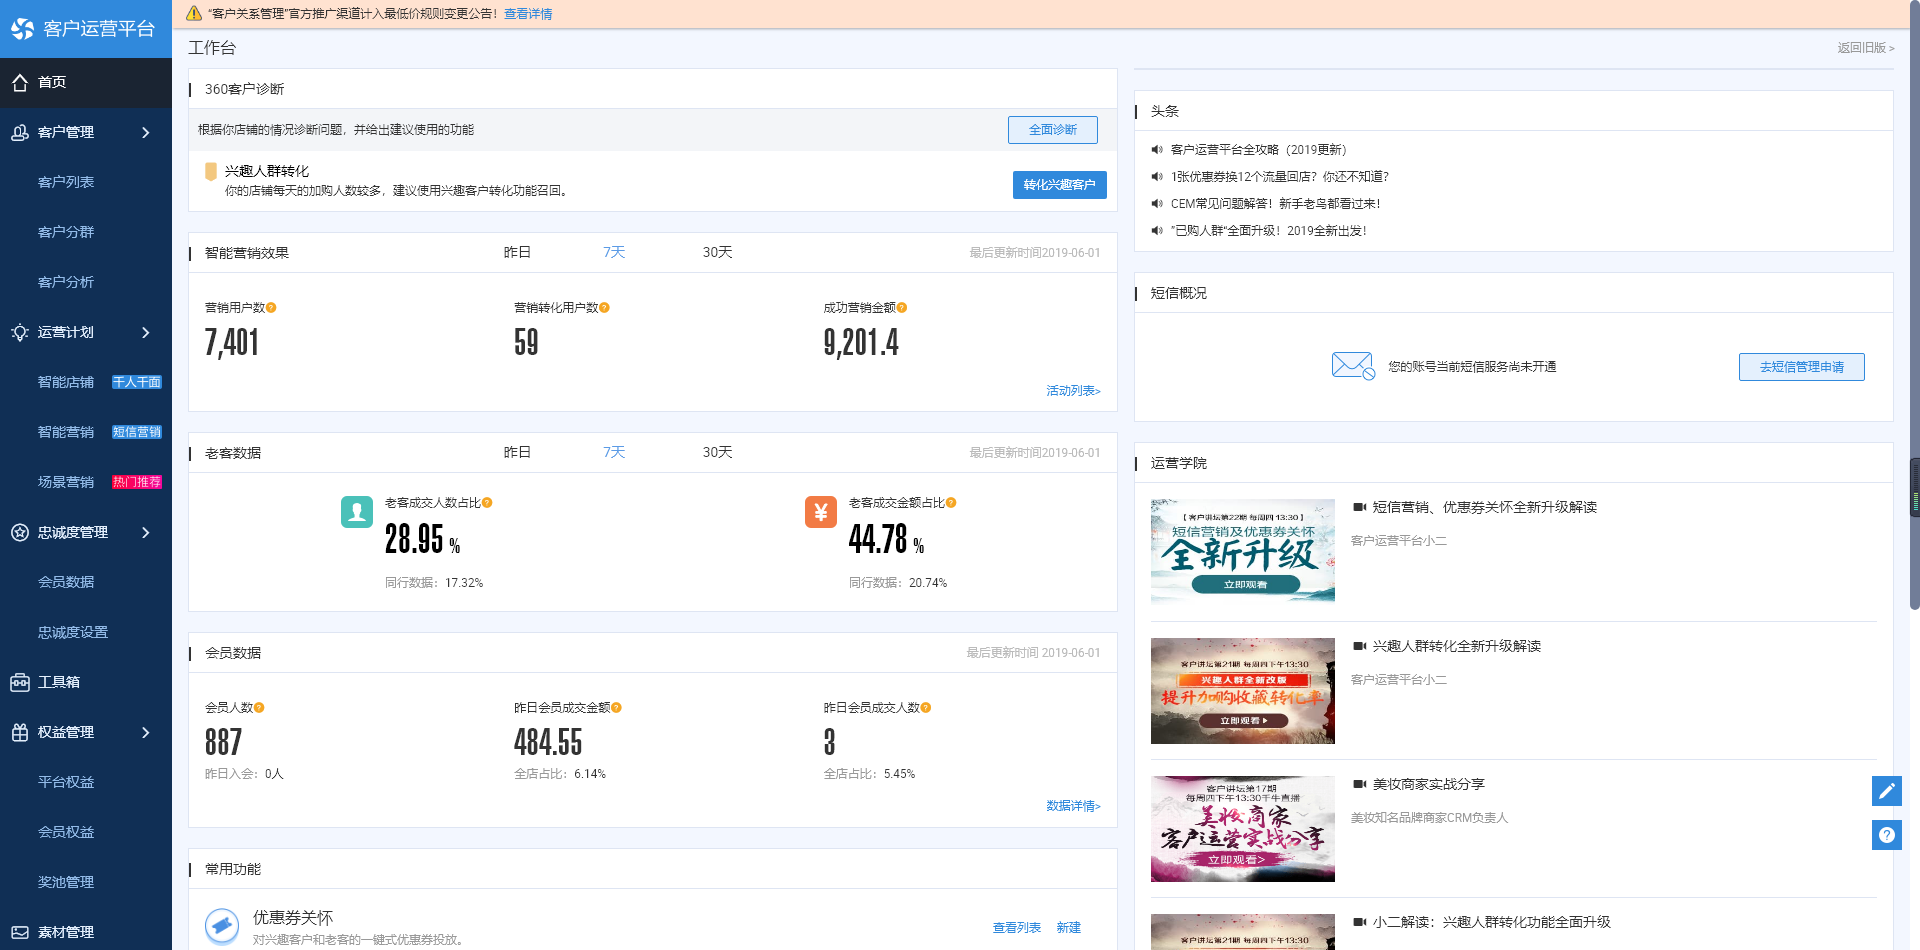Click the 全面诊断 button
The image size is (1920, 950).
[1052, 130]
